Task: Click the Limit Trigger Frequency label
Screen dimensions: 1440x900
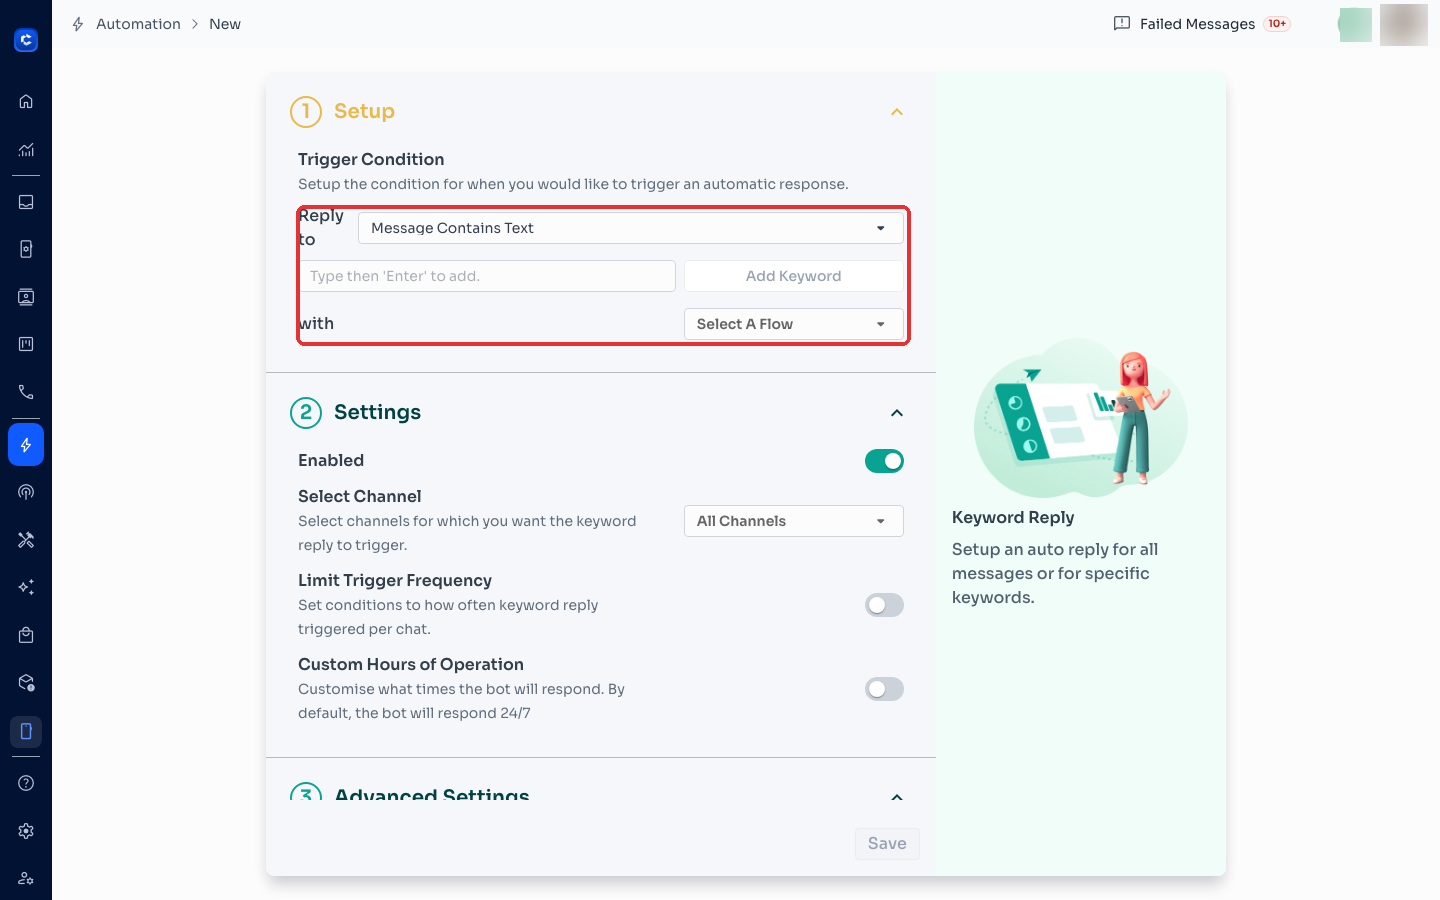Action: [x=395, y=580]
